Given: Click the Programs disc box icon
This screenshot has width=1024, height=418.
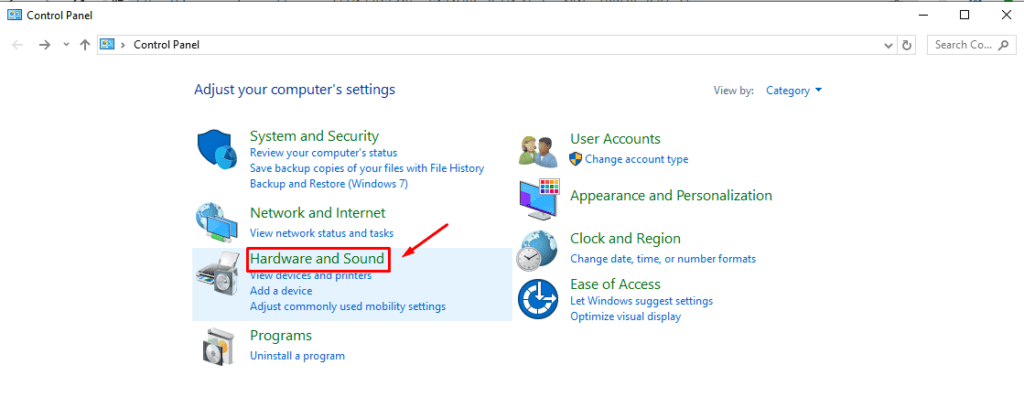Looking at the screenshot, I should (x=217, y=345).
